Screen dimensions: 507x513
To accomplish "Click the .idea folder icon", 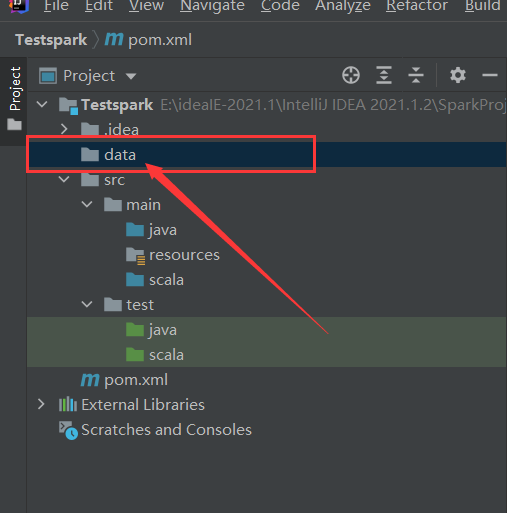I will (90, 129).
